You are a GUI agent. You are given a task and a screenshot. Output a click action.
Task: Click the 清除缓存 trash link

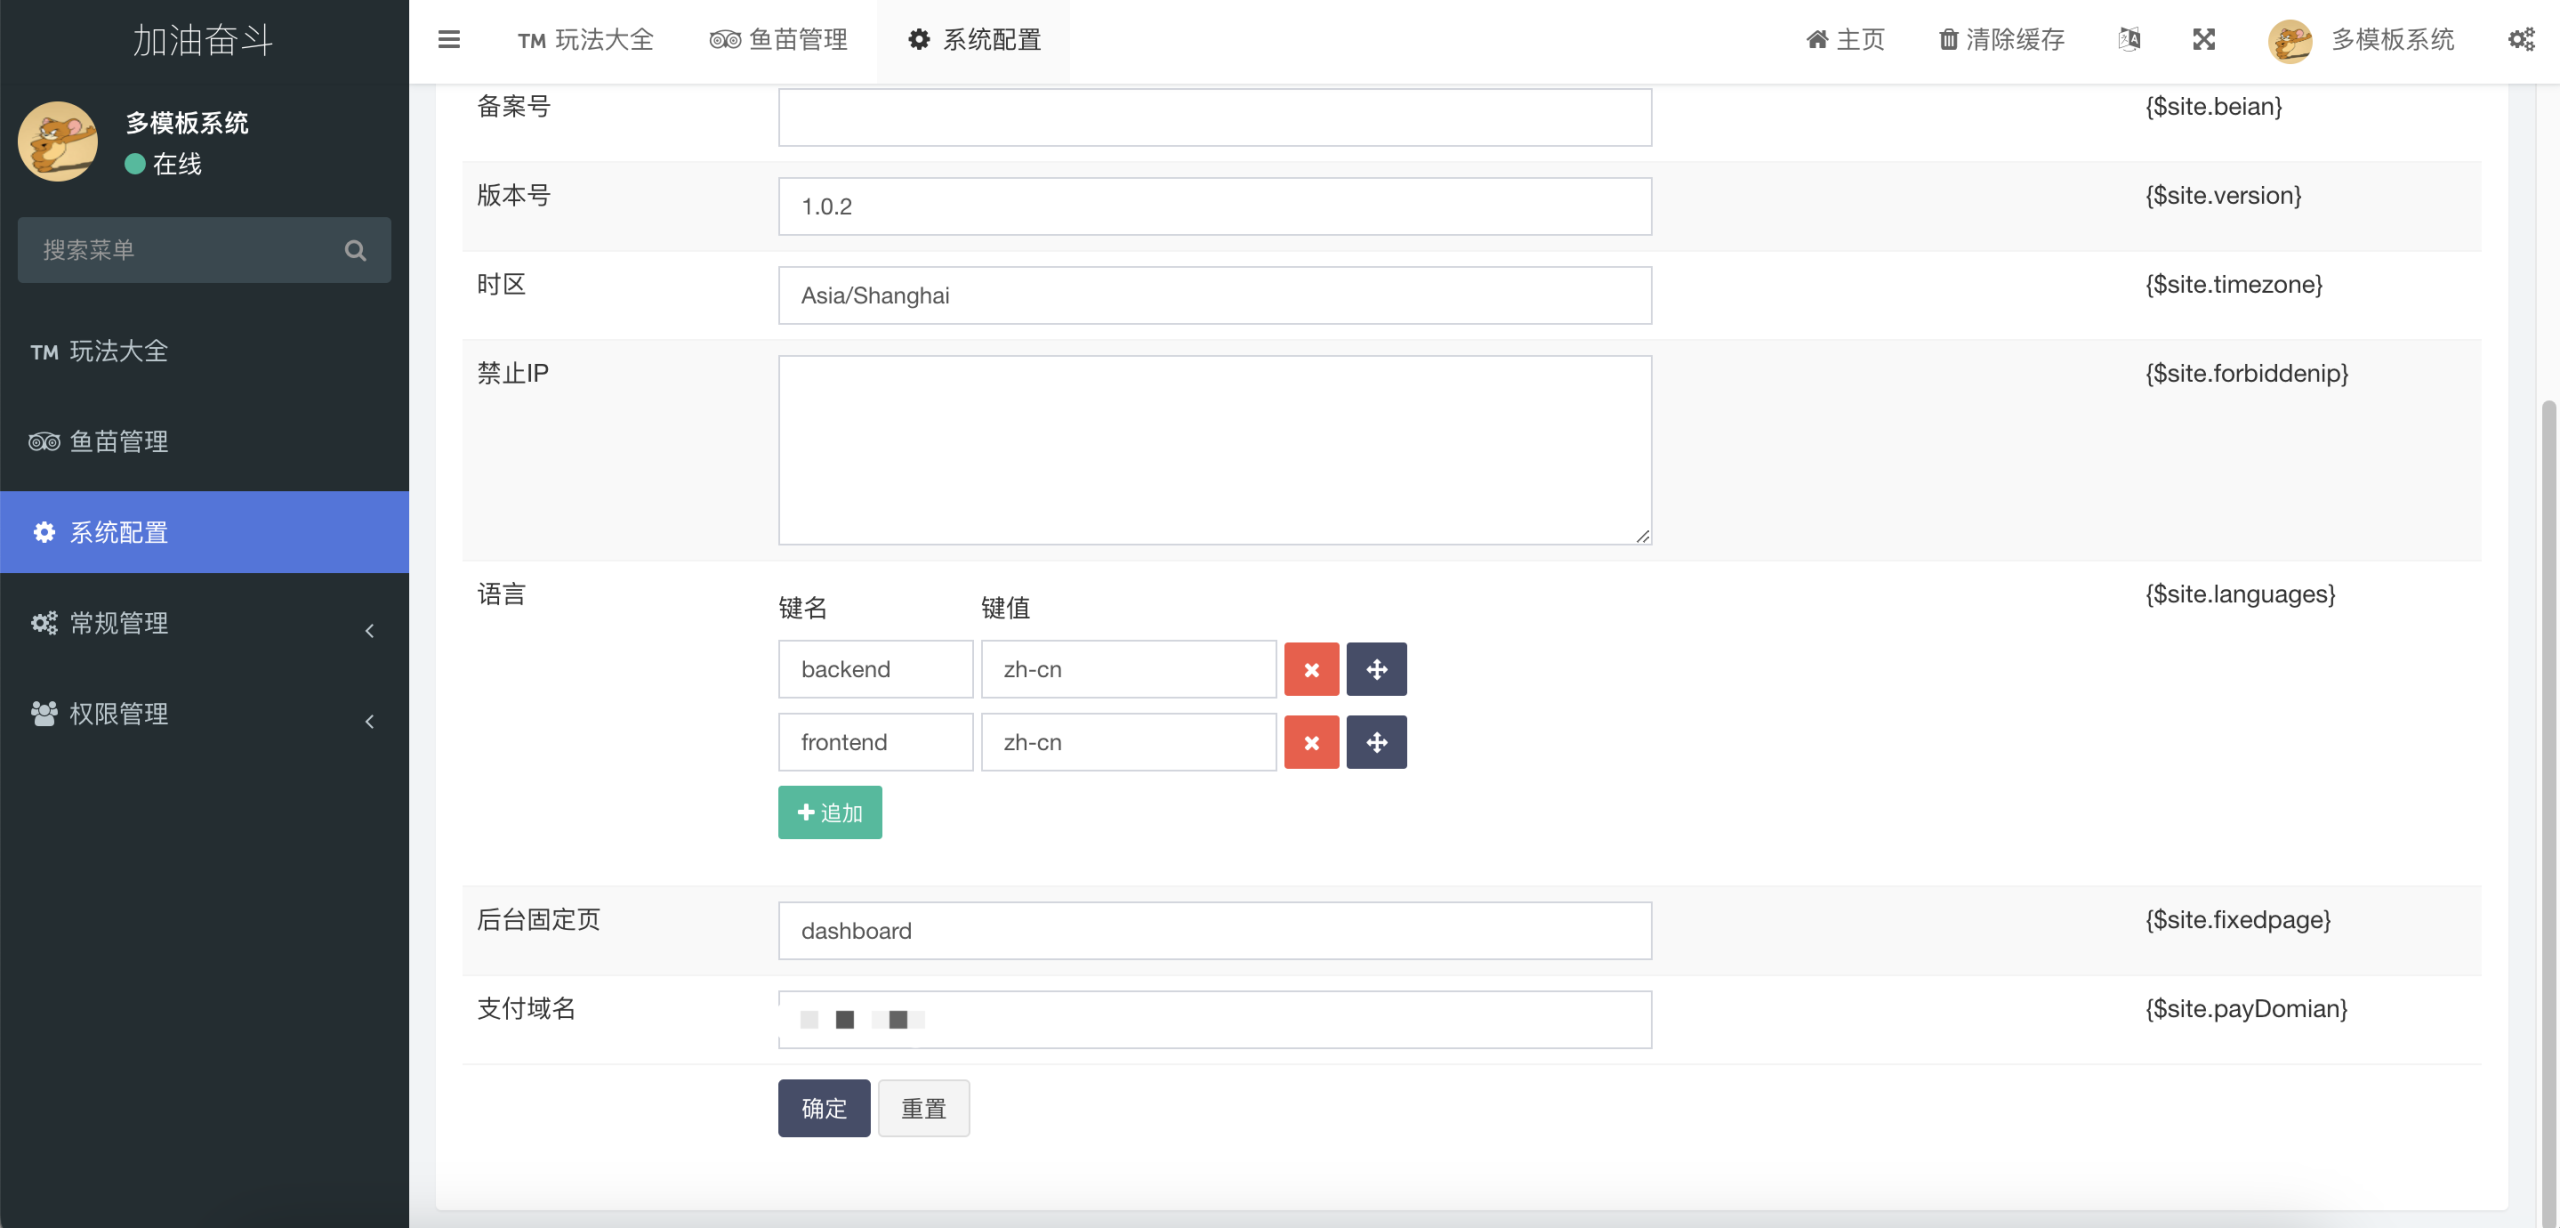pyautogui.click(x=2001, y=40)
